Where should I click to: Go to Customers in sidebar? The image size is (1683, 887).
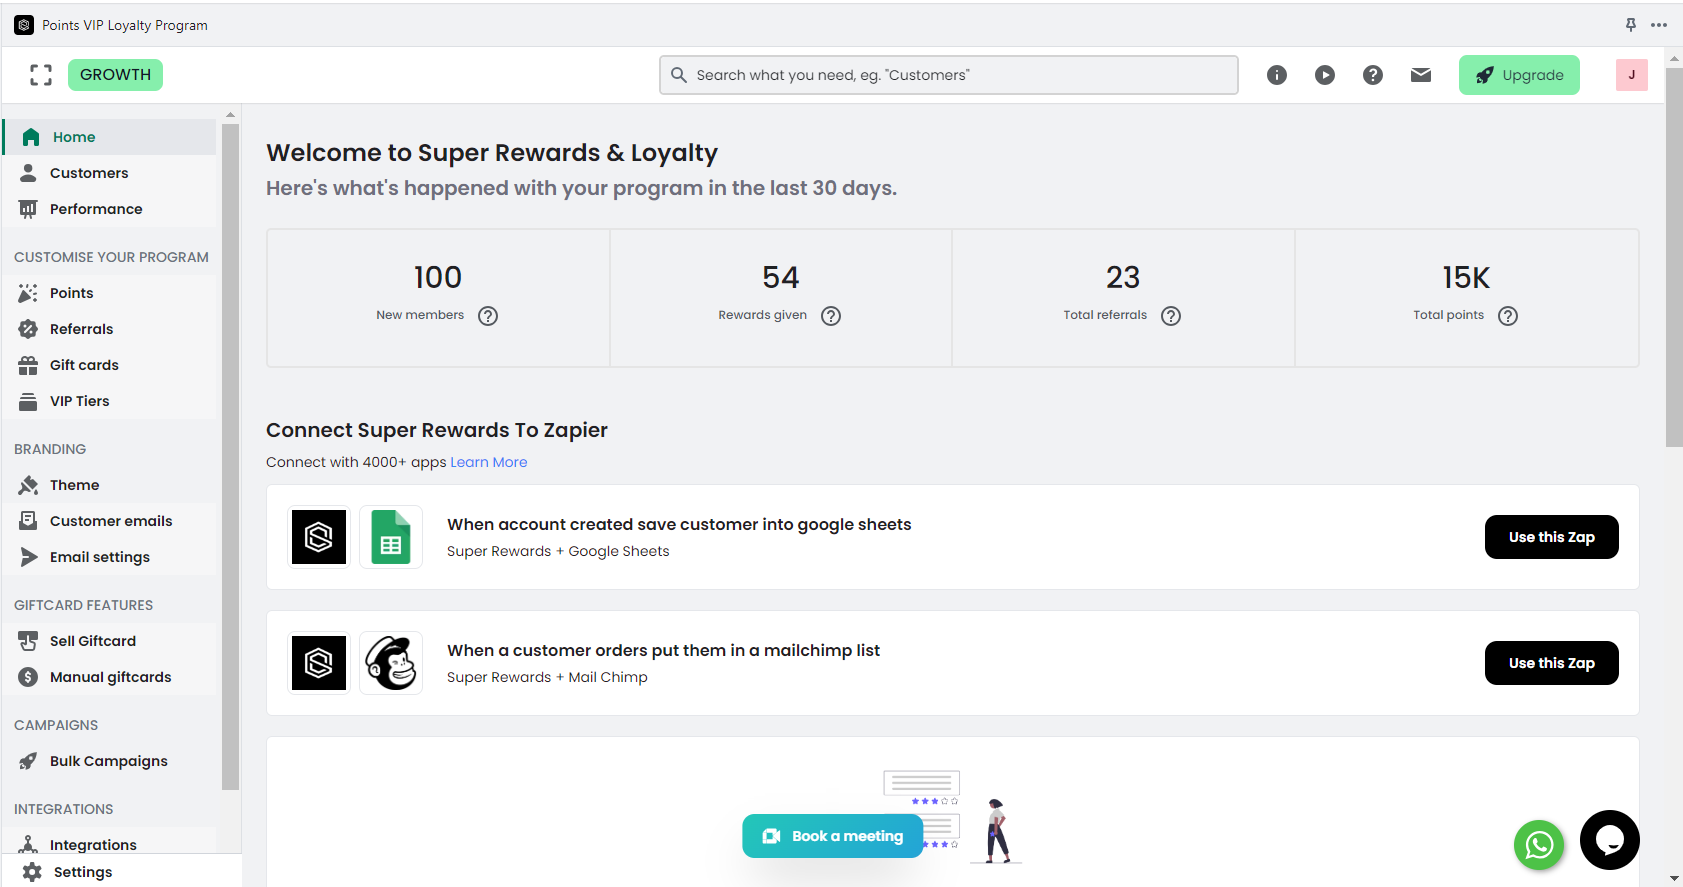point(89,173)
